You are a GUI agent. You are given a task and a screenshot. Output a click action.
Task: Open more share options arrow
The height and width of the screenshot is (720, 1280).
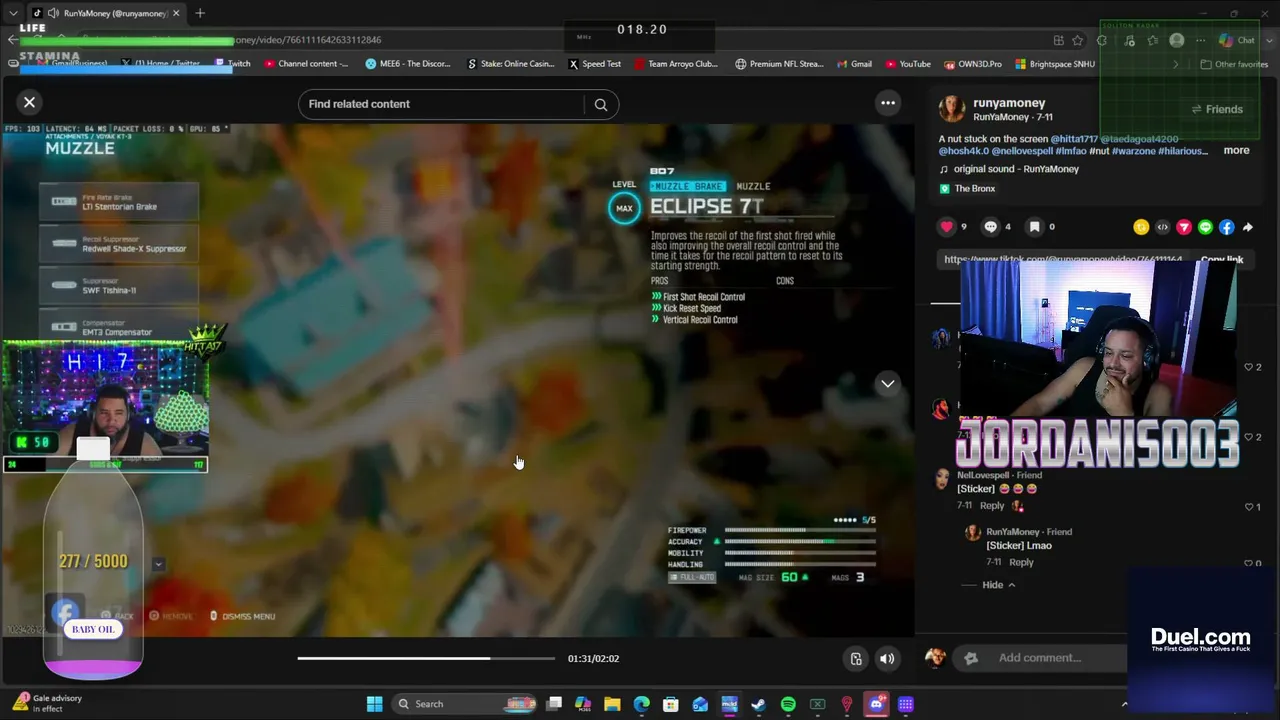coord(1247,227)
